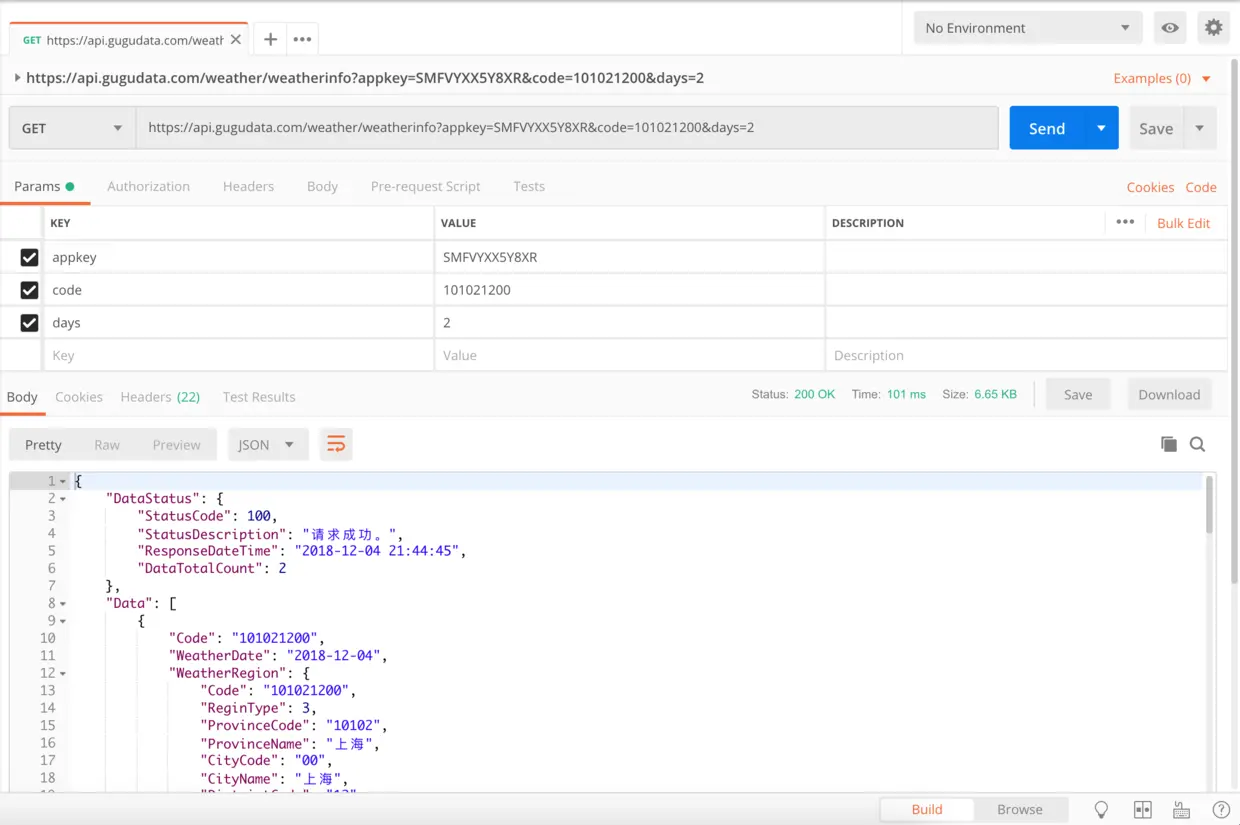Open the Code snippet link

tap(1201, 187)
